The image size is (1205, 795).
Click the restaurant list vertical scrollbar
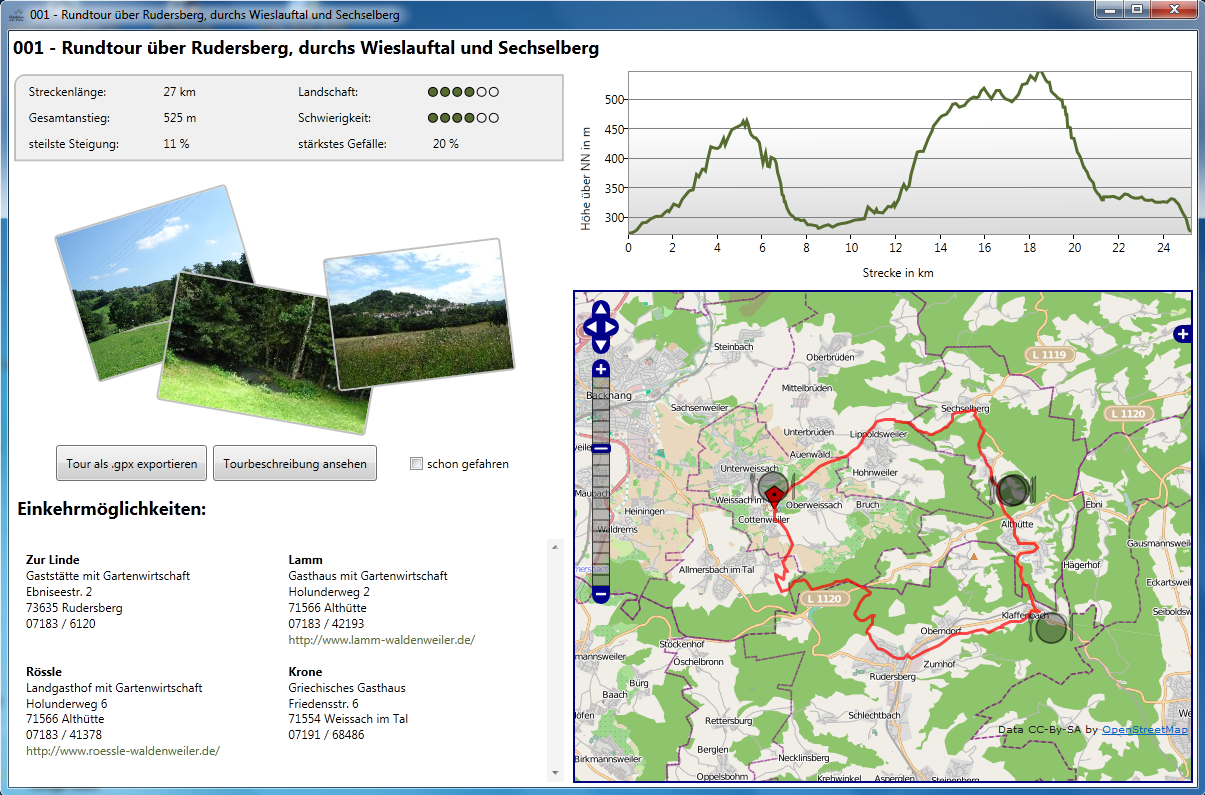(553, 660)
